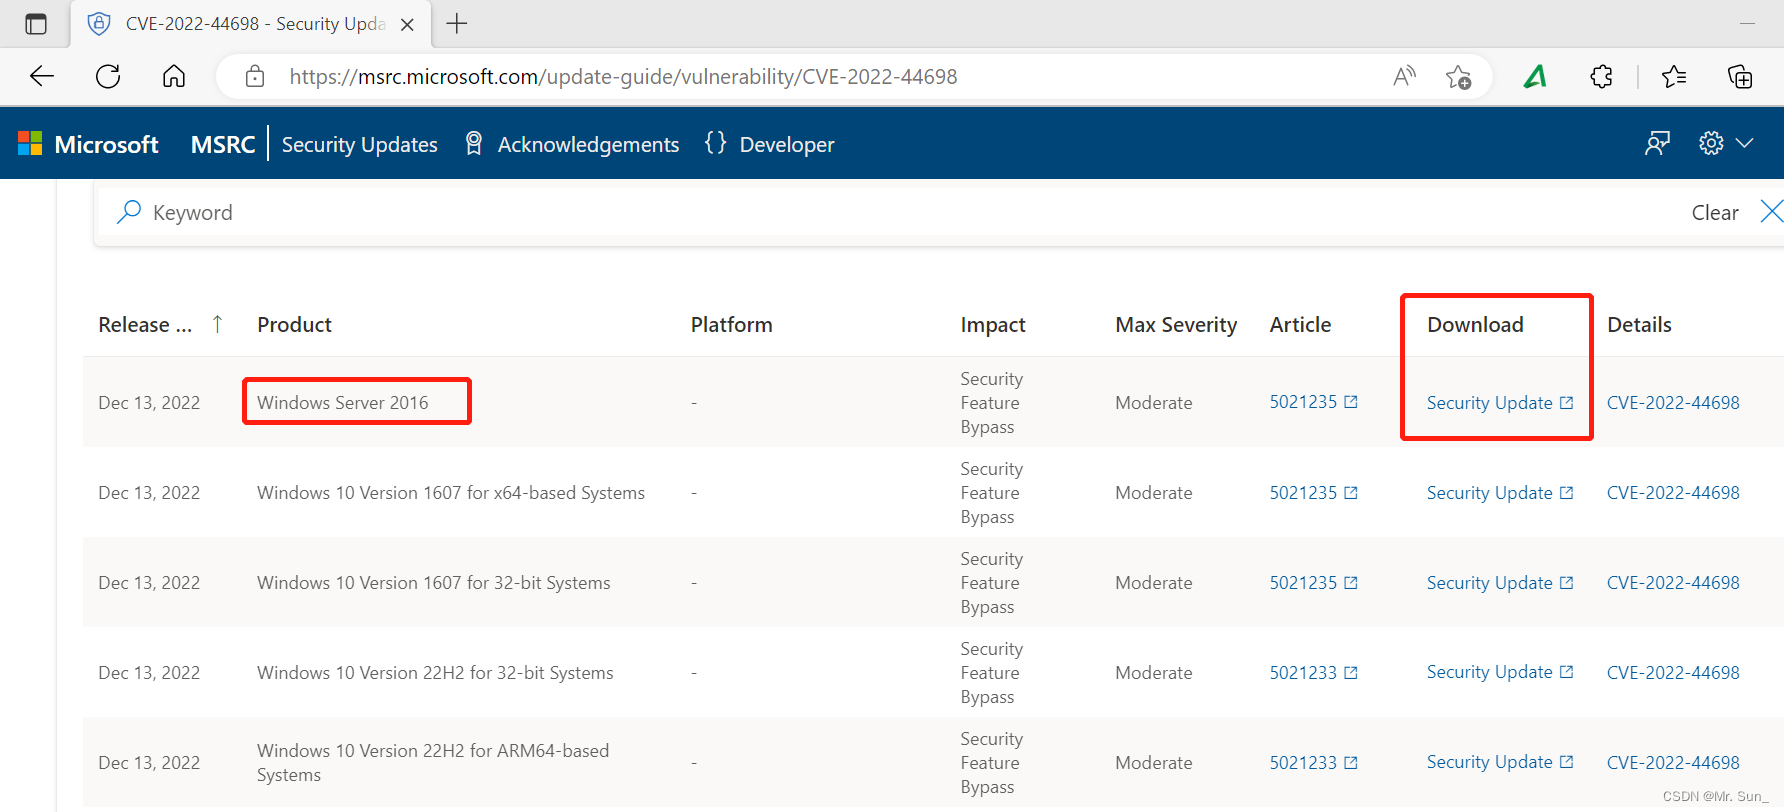
Task: Select Windows 10 Version 1607 for x64-based Systems
Action: click(x=451, y=492)
